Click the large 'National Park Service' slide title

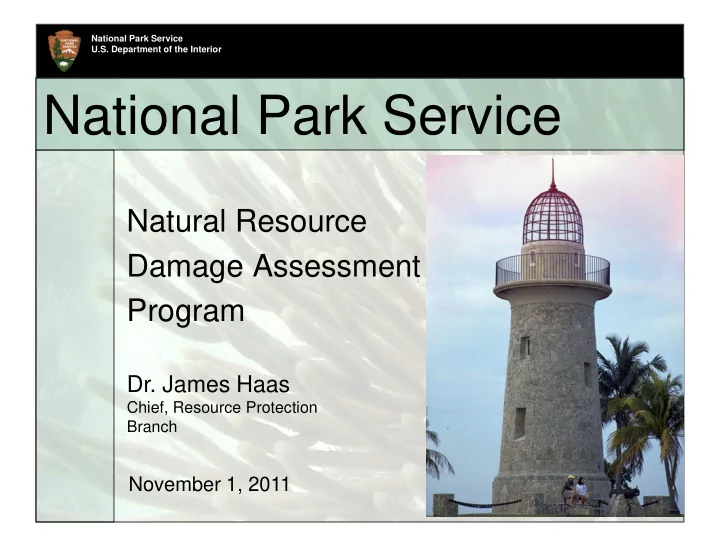302,115
